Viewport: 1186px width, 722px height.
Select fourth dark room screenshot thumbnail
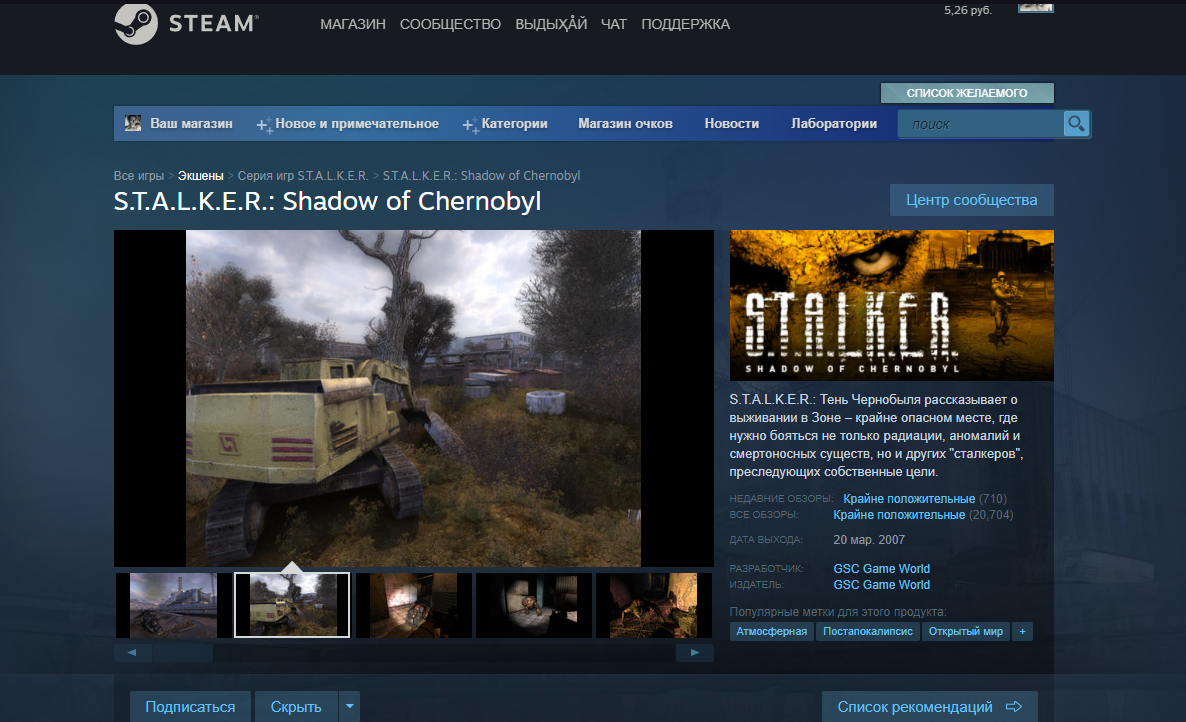pos(533,605)
